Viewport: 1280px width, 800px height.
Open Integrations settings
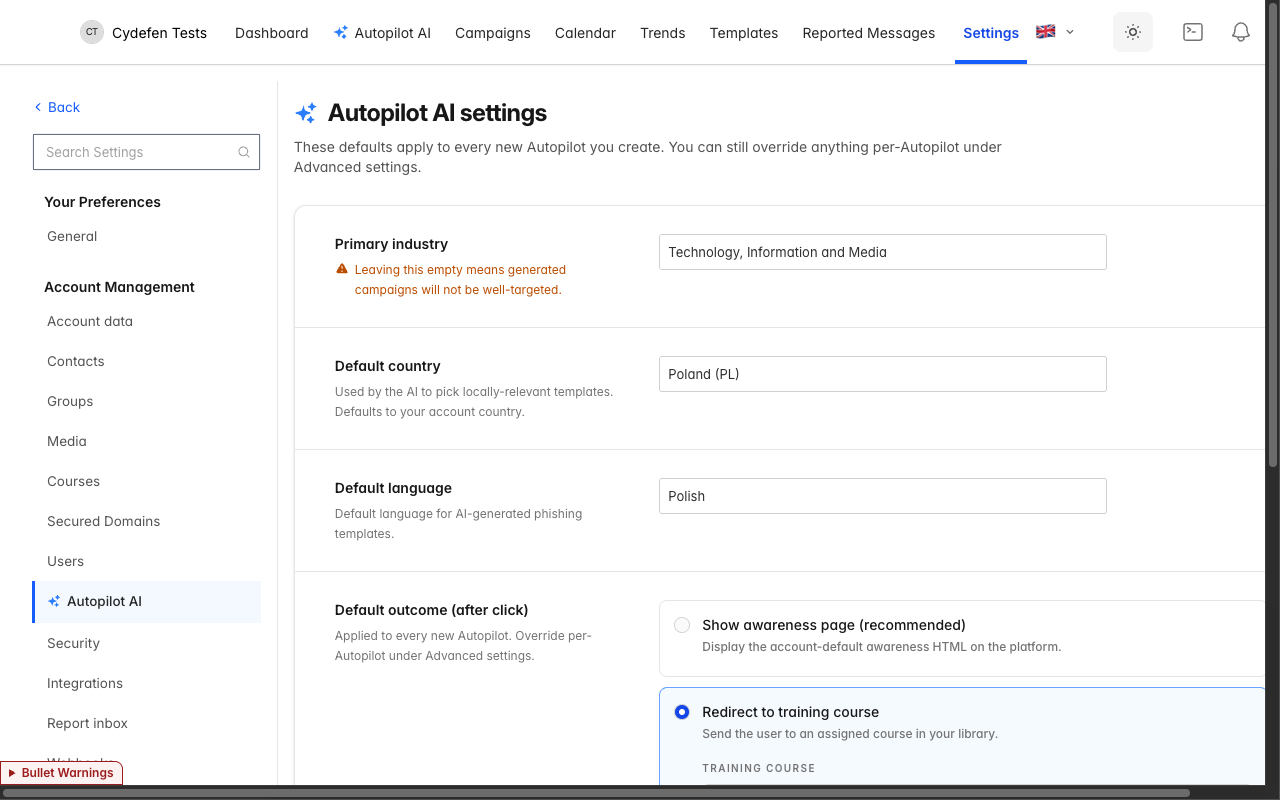tap(85, 683)
